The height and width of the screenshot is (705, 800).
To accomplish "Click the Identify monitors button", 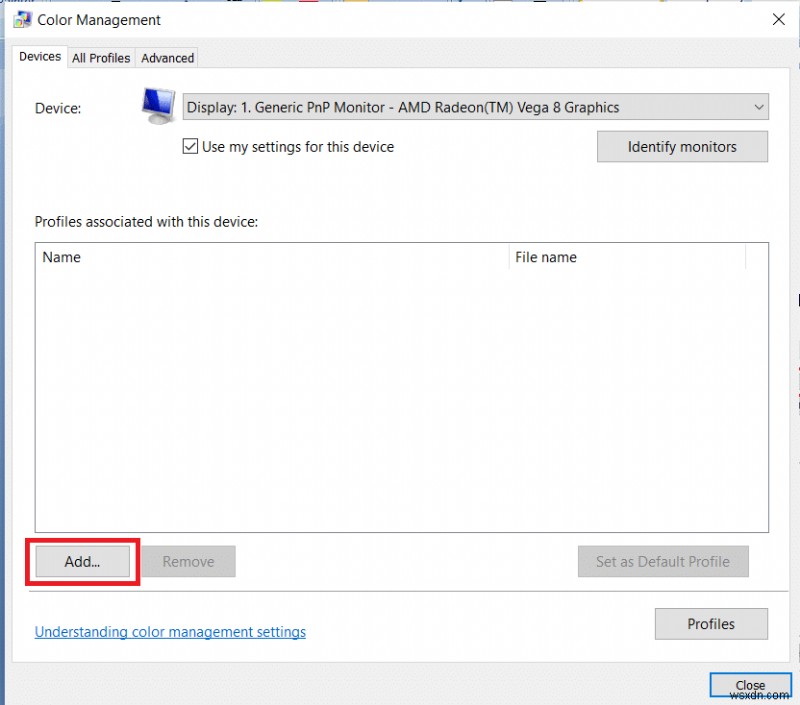I will tap(681, 146).
